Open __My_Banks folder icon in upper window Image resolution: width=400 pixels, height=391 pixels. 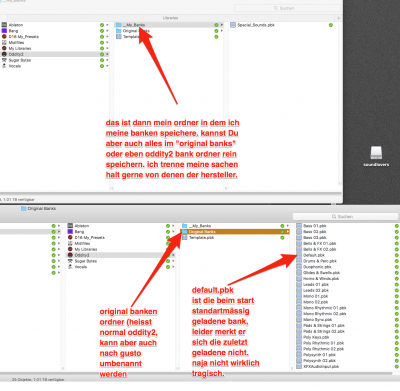[119, 25]
